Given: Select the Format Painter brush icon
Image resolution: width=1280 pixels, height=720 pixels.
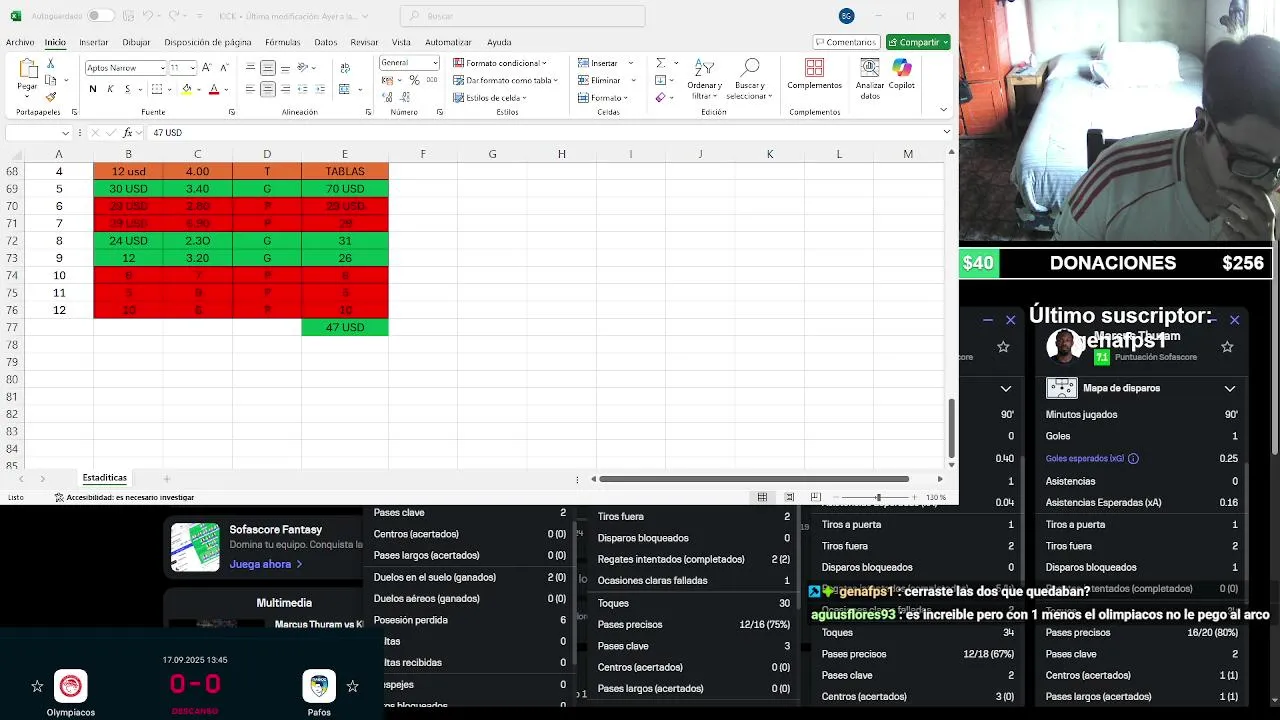Looking at the screenshot, I should pyautogui.click(x=51, y=97).
